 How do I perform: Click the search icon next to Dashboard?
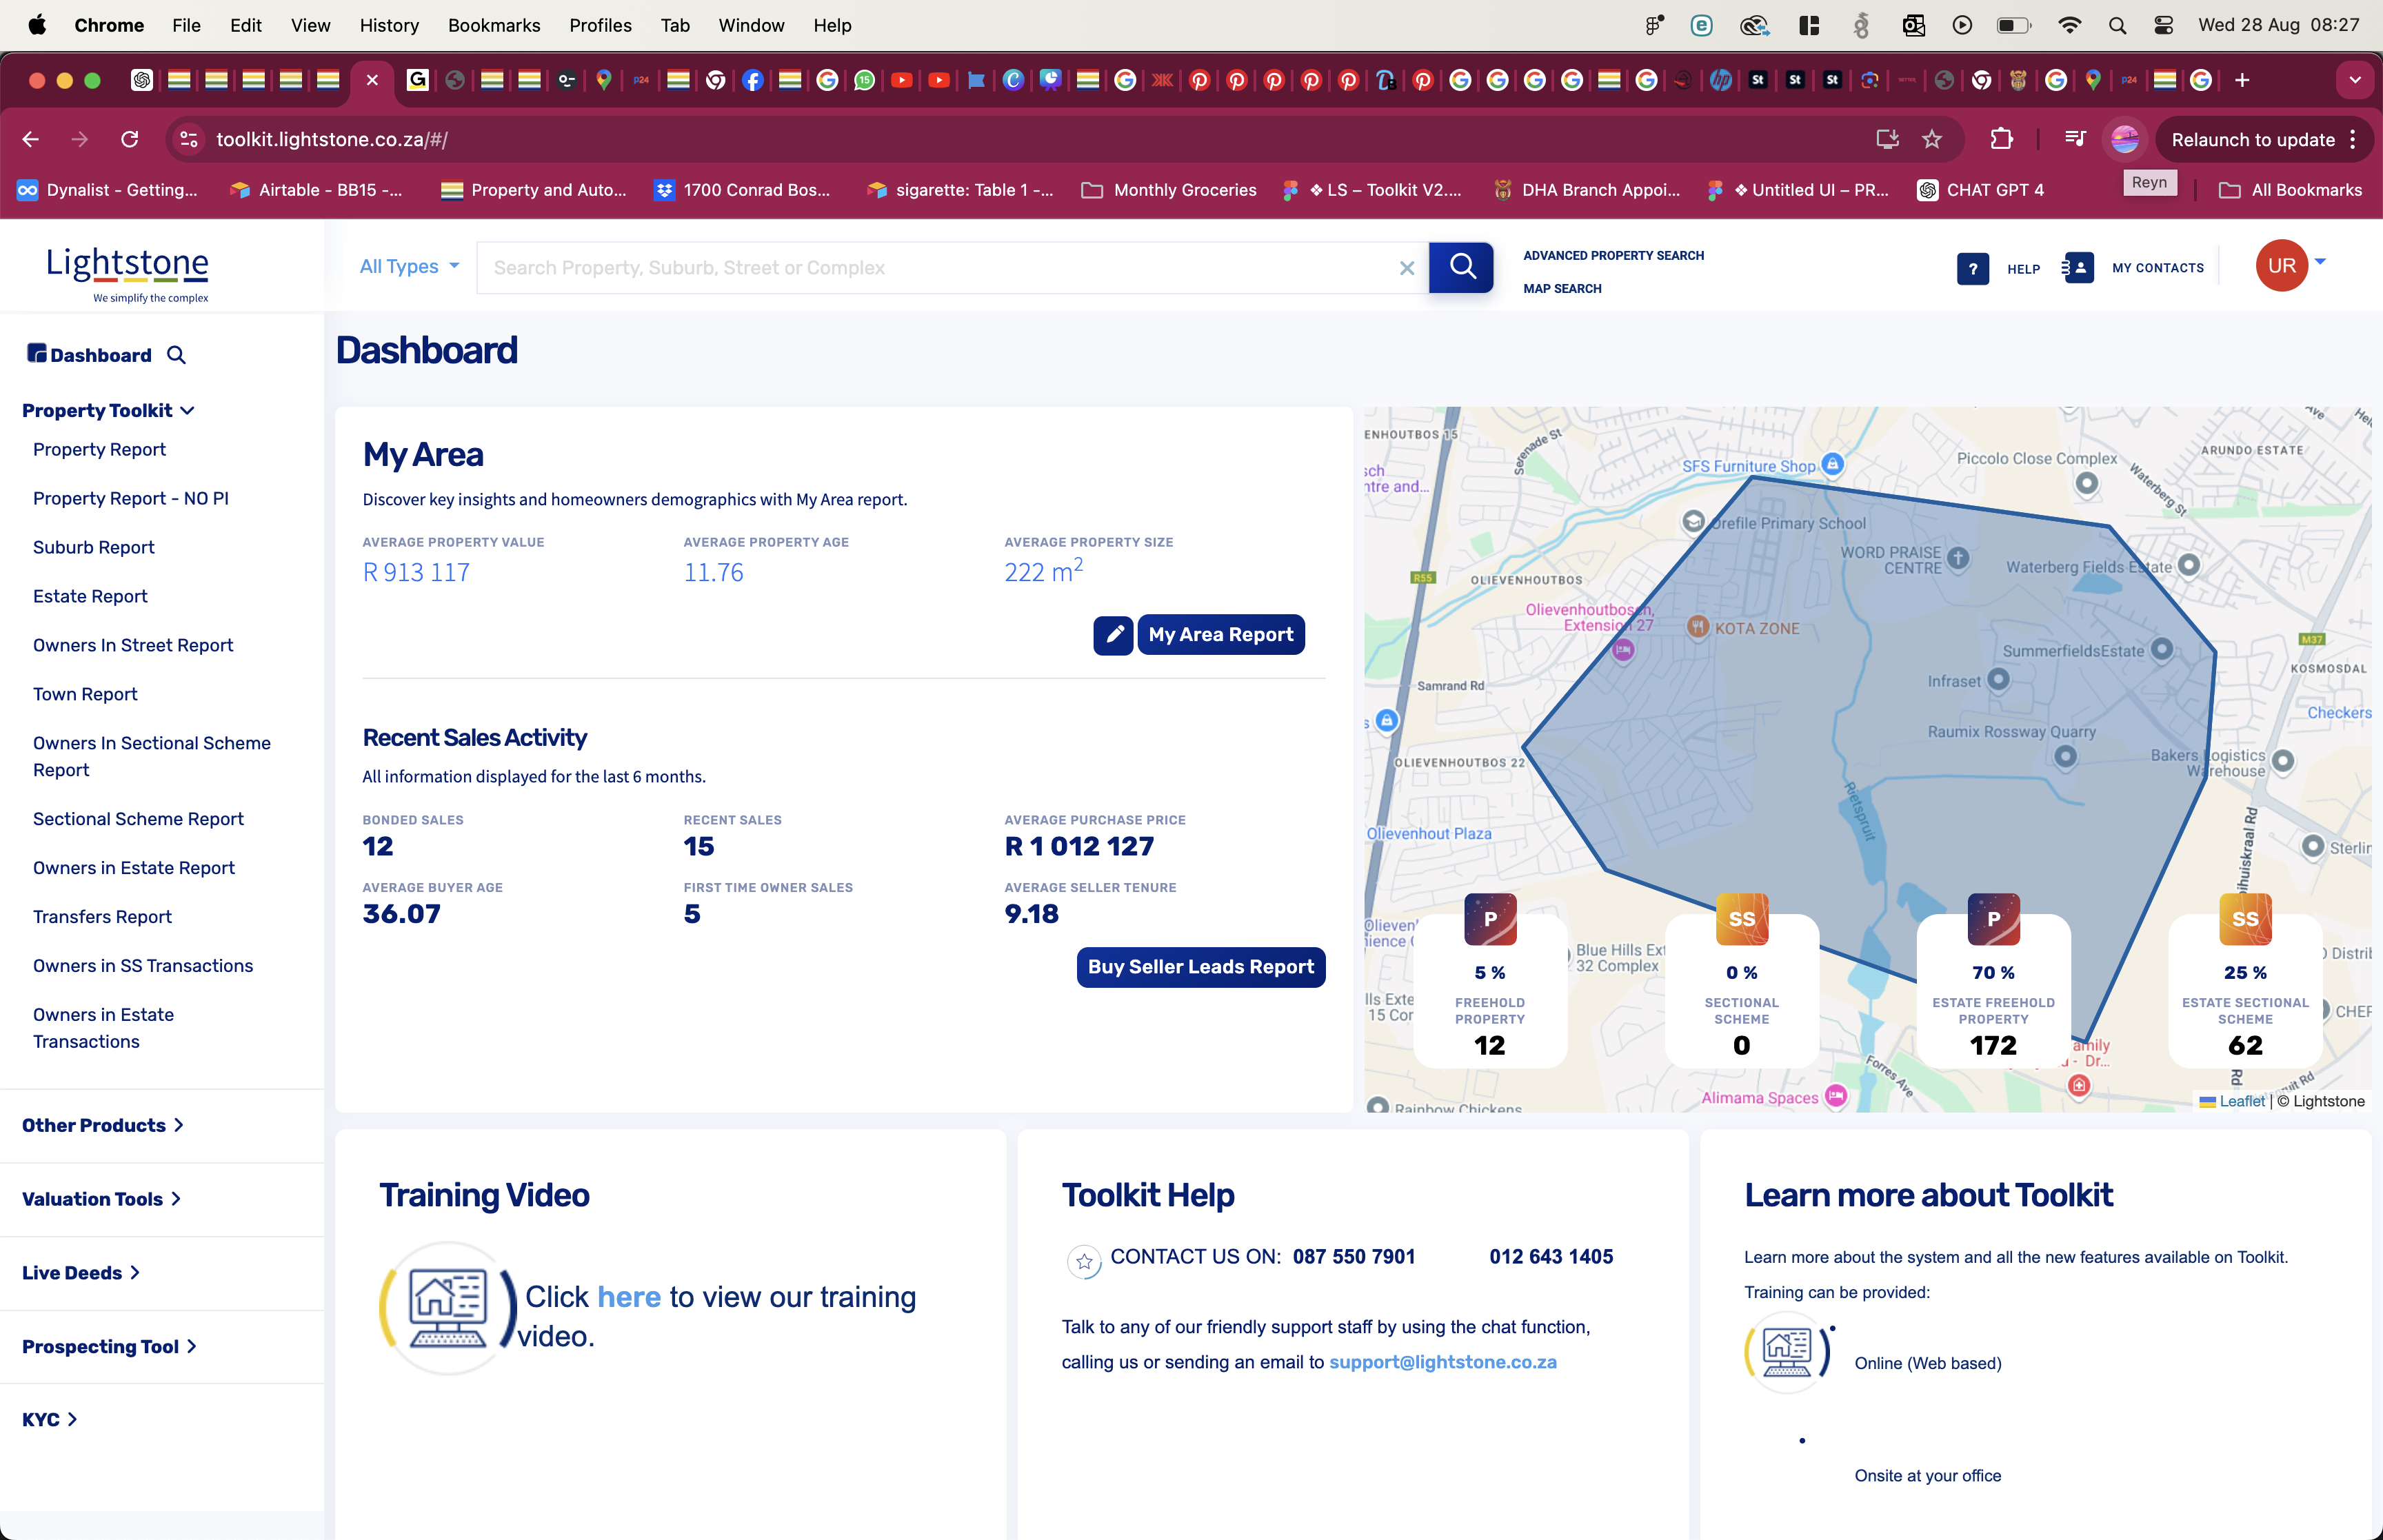click(176, 355)
